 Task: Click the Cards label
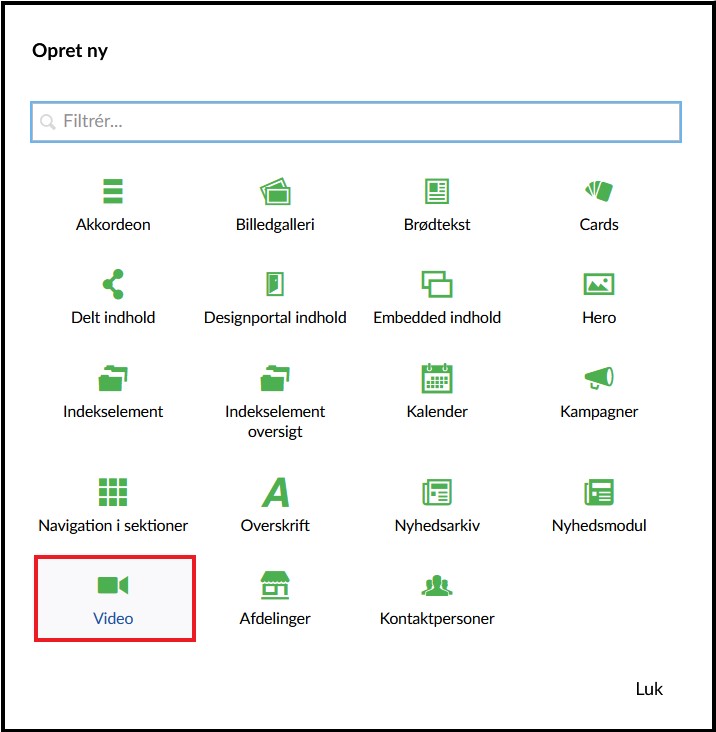tap(599, 225)
